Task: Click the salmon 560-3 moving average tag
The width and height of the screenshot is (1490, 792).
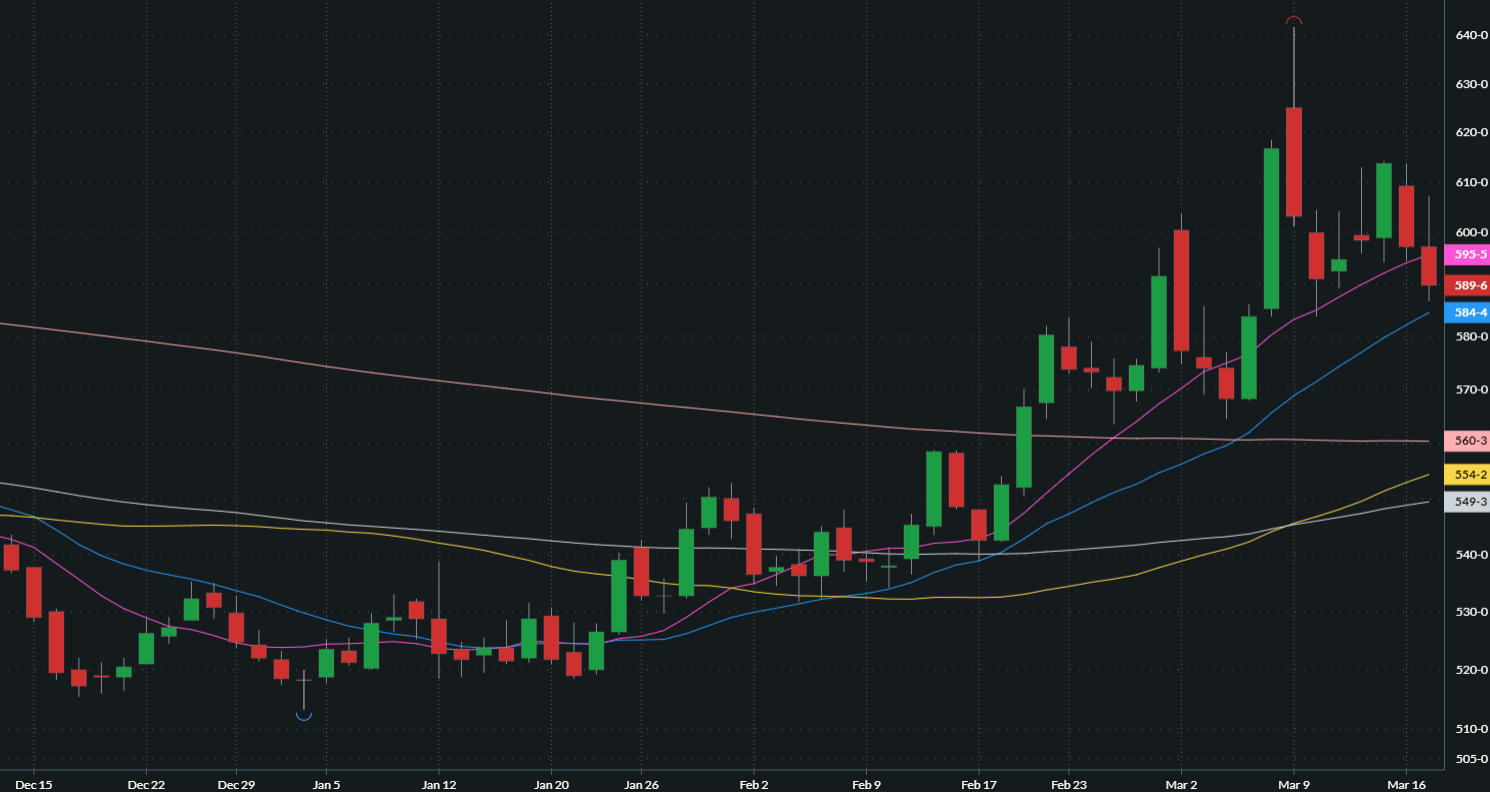Action: click(1470, 441)
